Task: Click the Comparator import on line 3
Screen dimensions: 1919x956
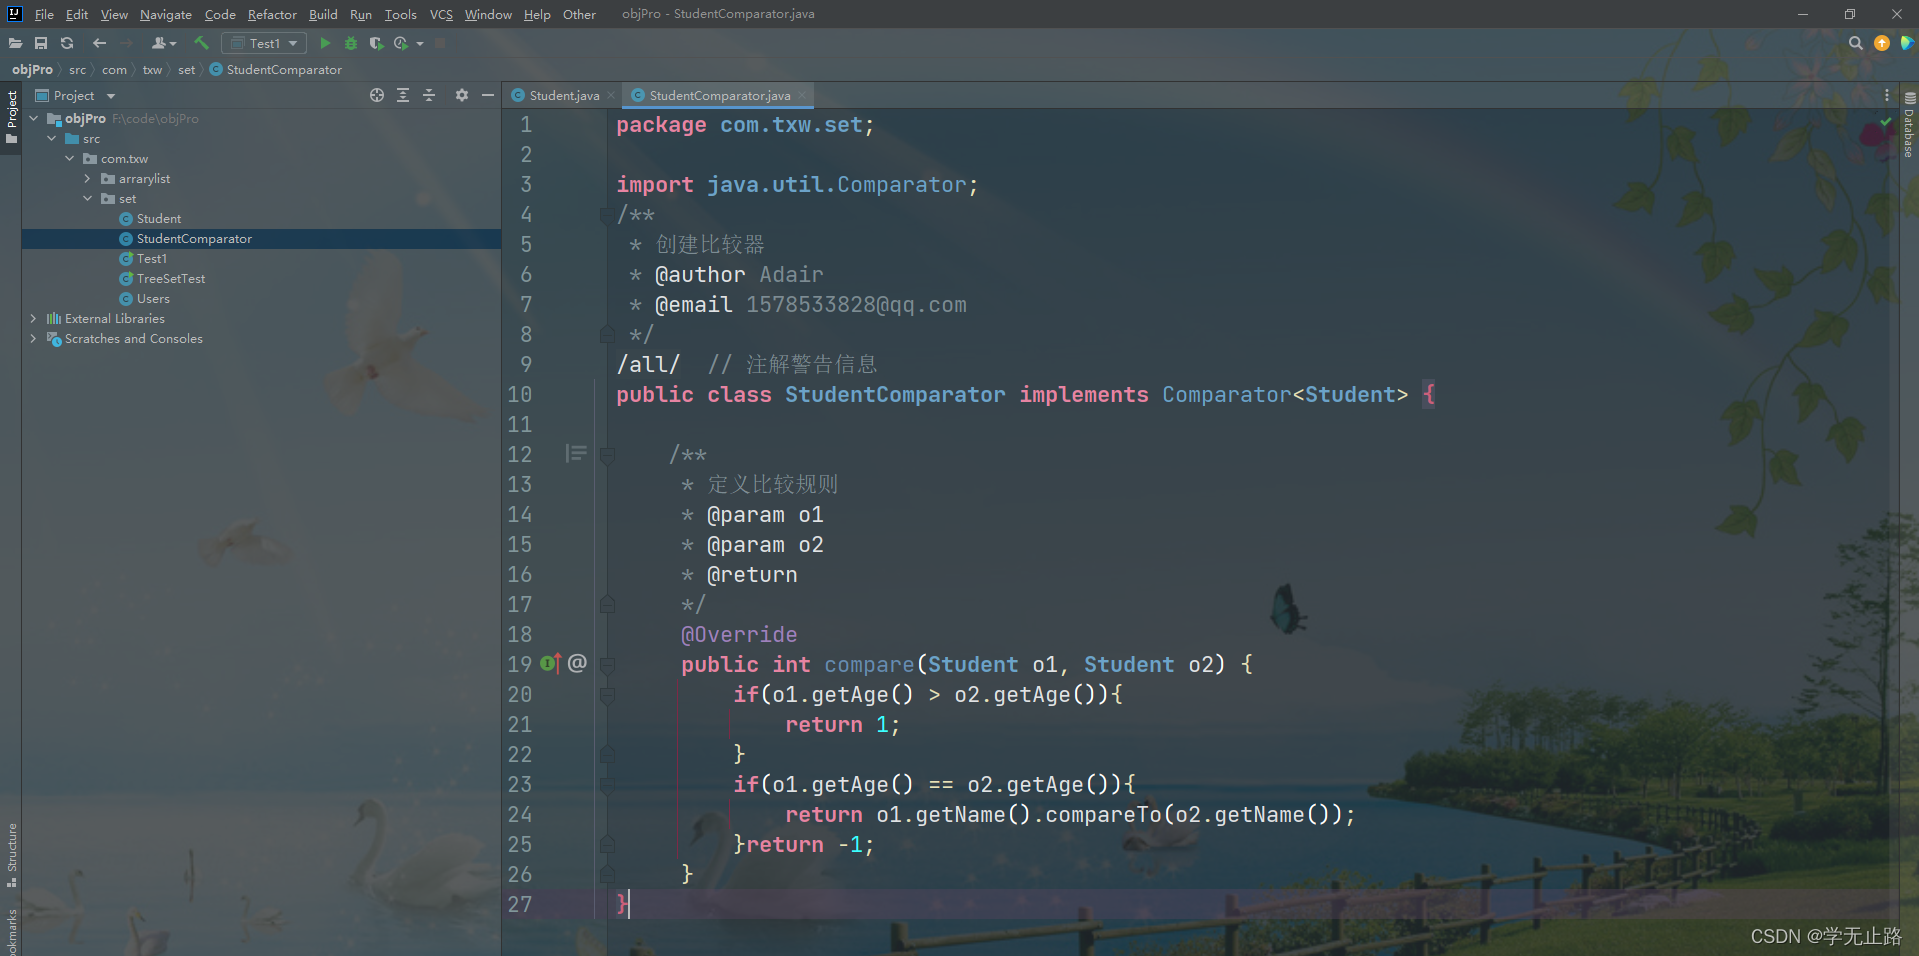Action: pyautogui.click(x=902, y=184)
